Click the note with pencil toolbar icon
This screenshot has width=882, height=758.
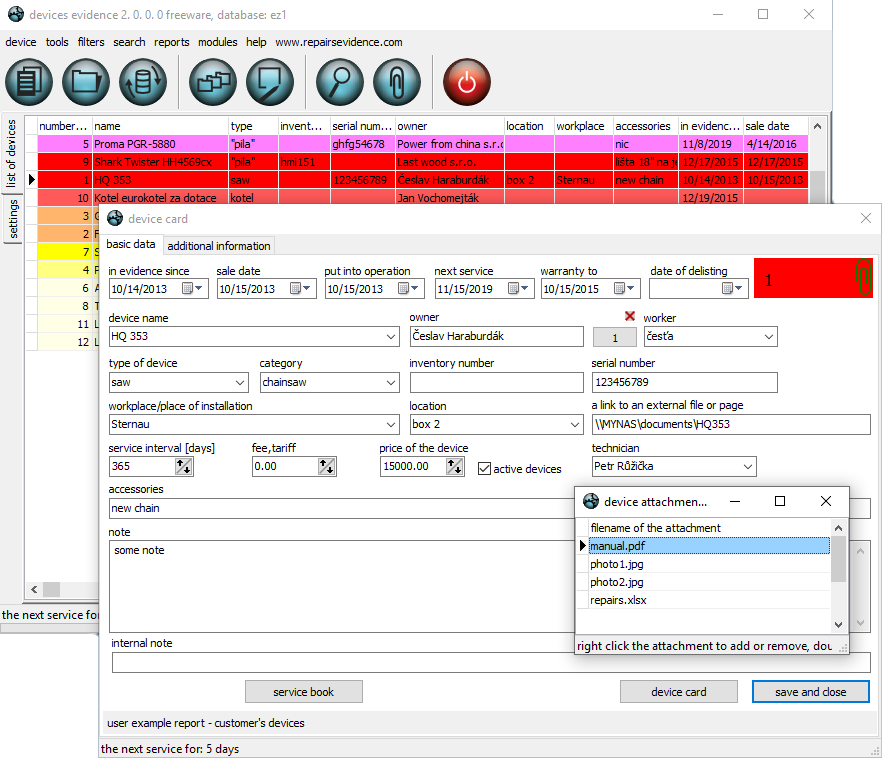click(x=270, y=82)
